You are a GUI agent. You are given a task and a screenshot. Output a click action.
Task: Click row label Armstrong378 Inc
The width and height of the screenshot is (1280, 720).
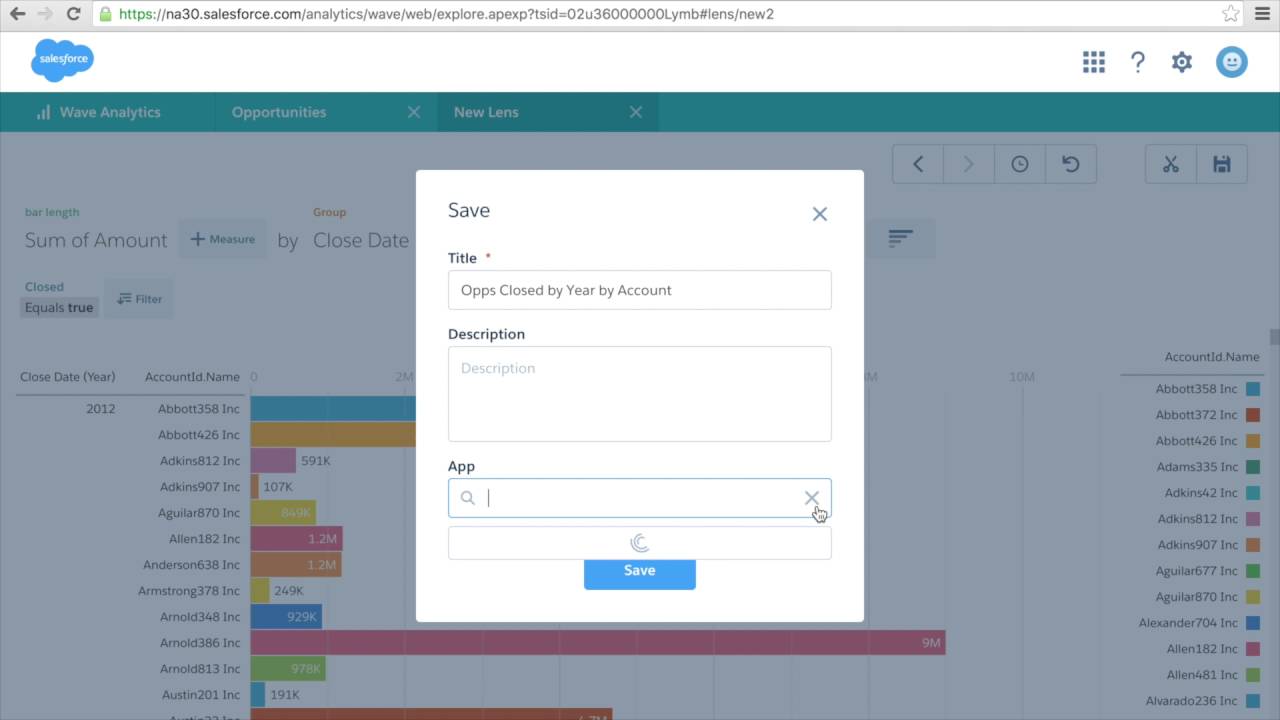(x=189, y=591)
